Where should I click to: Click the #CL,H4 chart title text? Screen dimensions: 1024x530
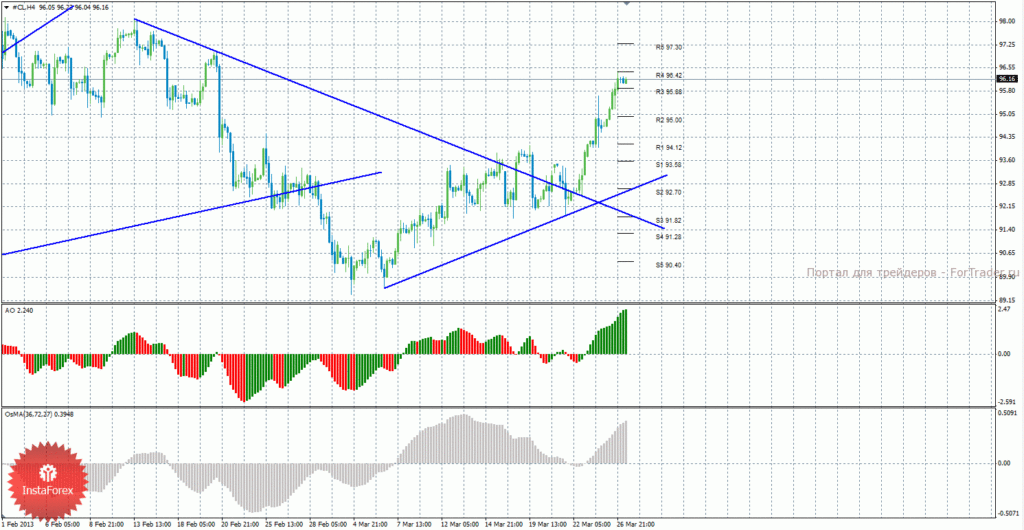25,6
